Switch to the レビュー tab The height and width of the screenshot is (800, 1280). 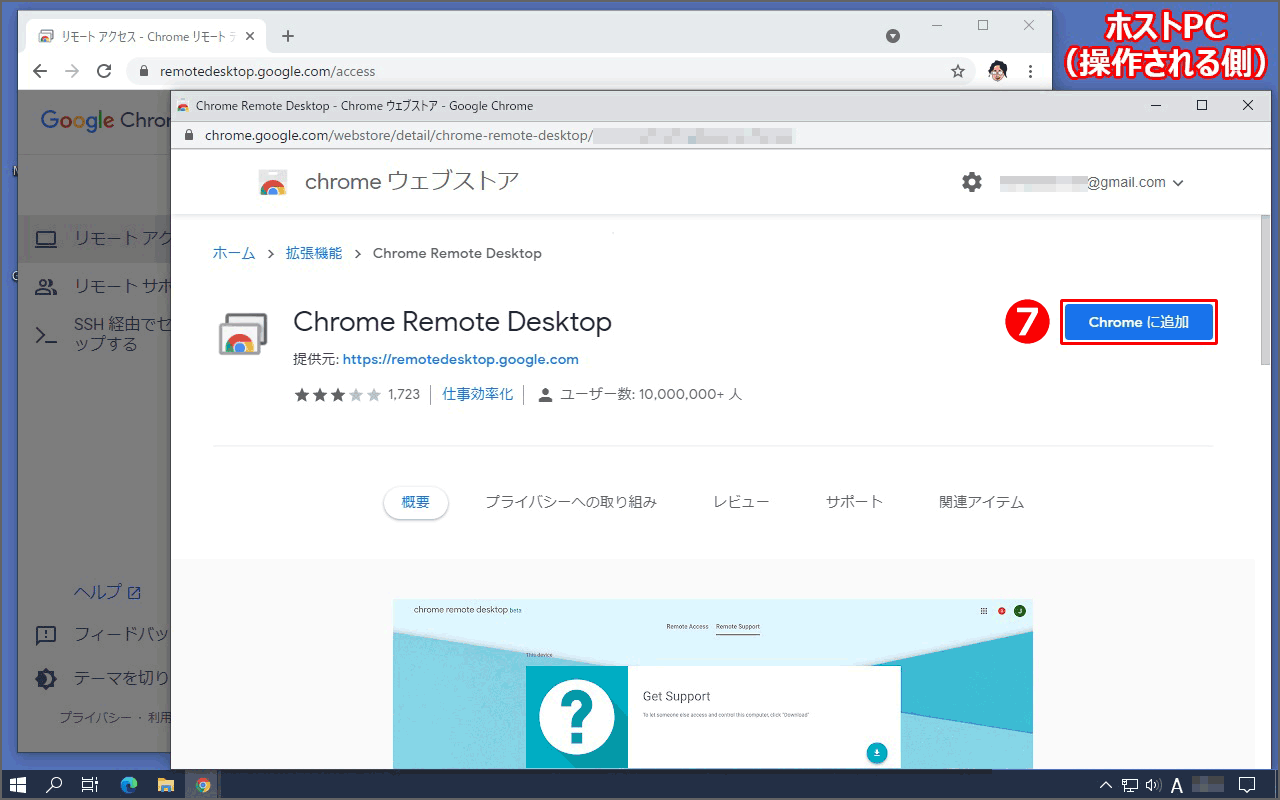tap(741, 502)
